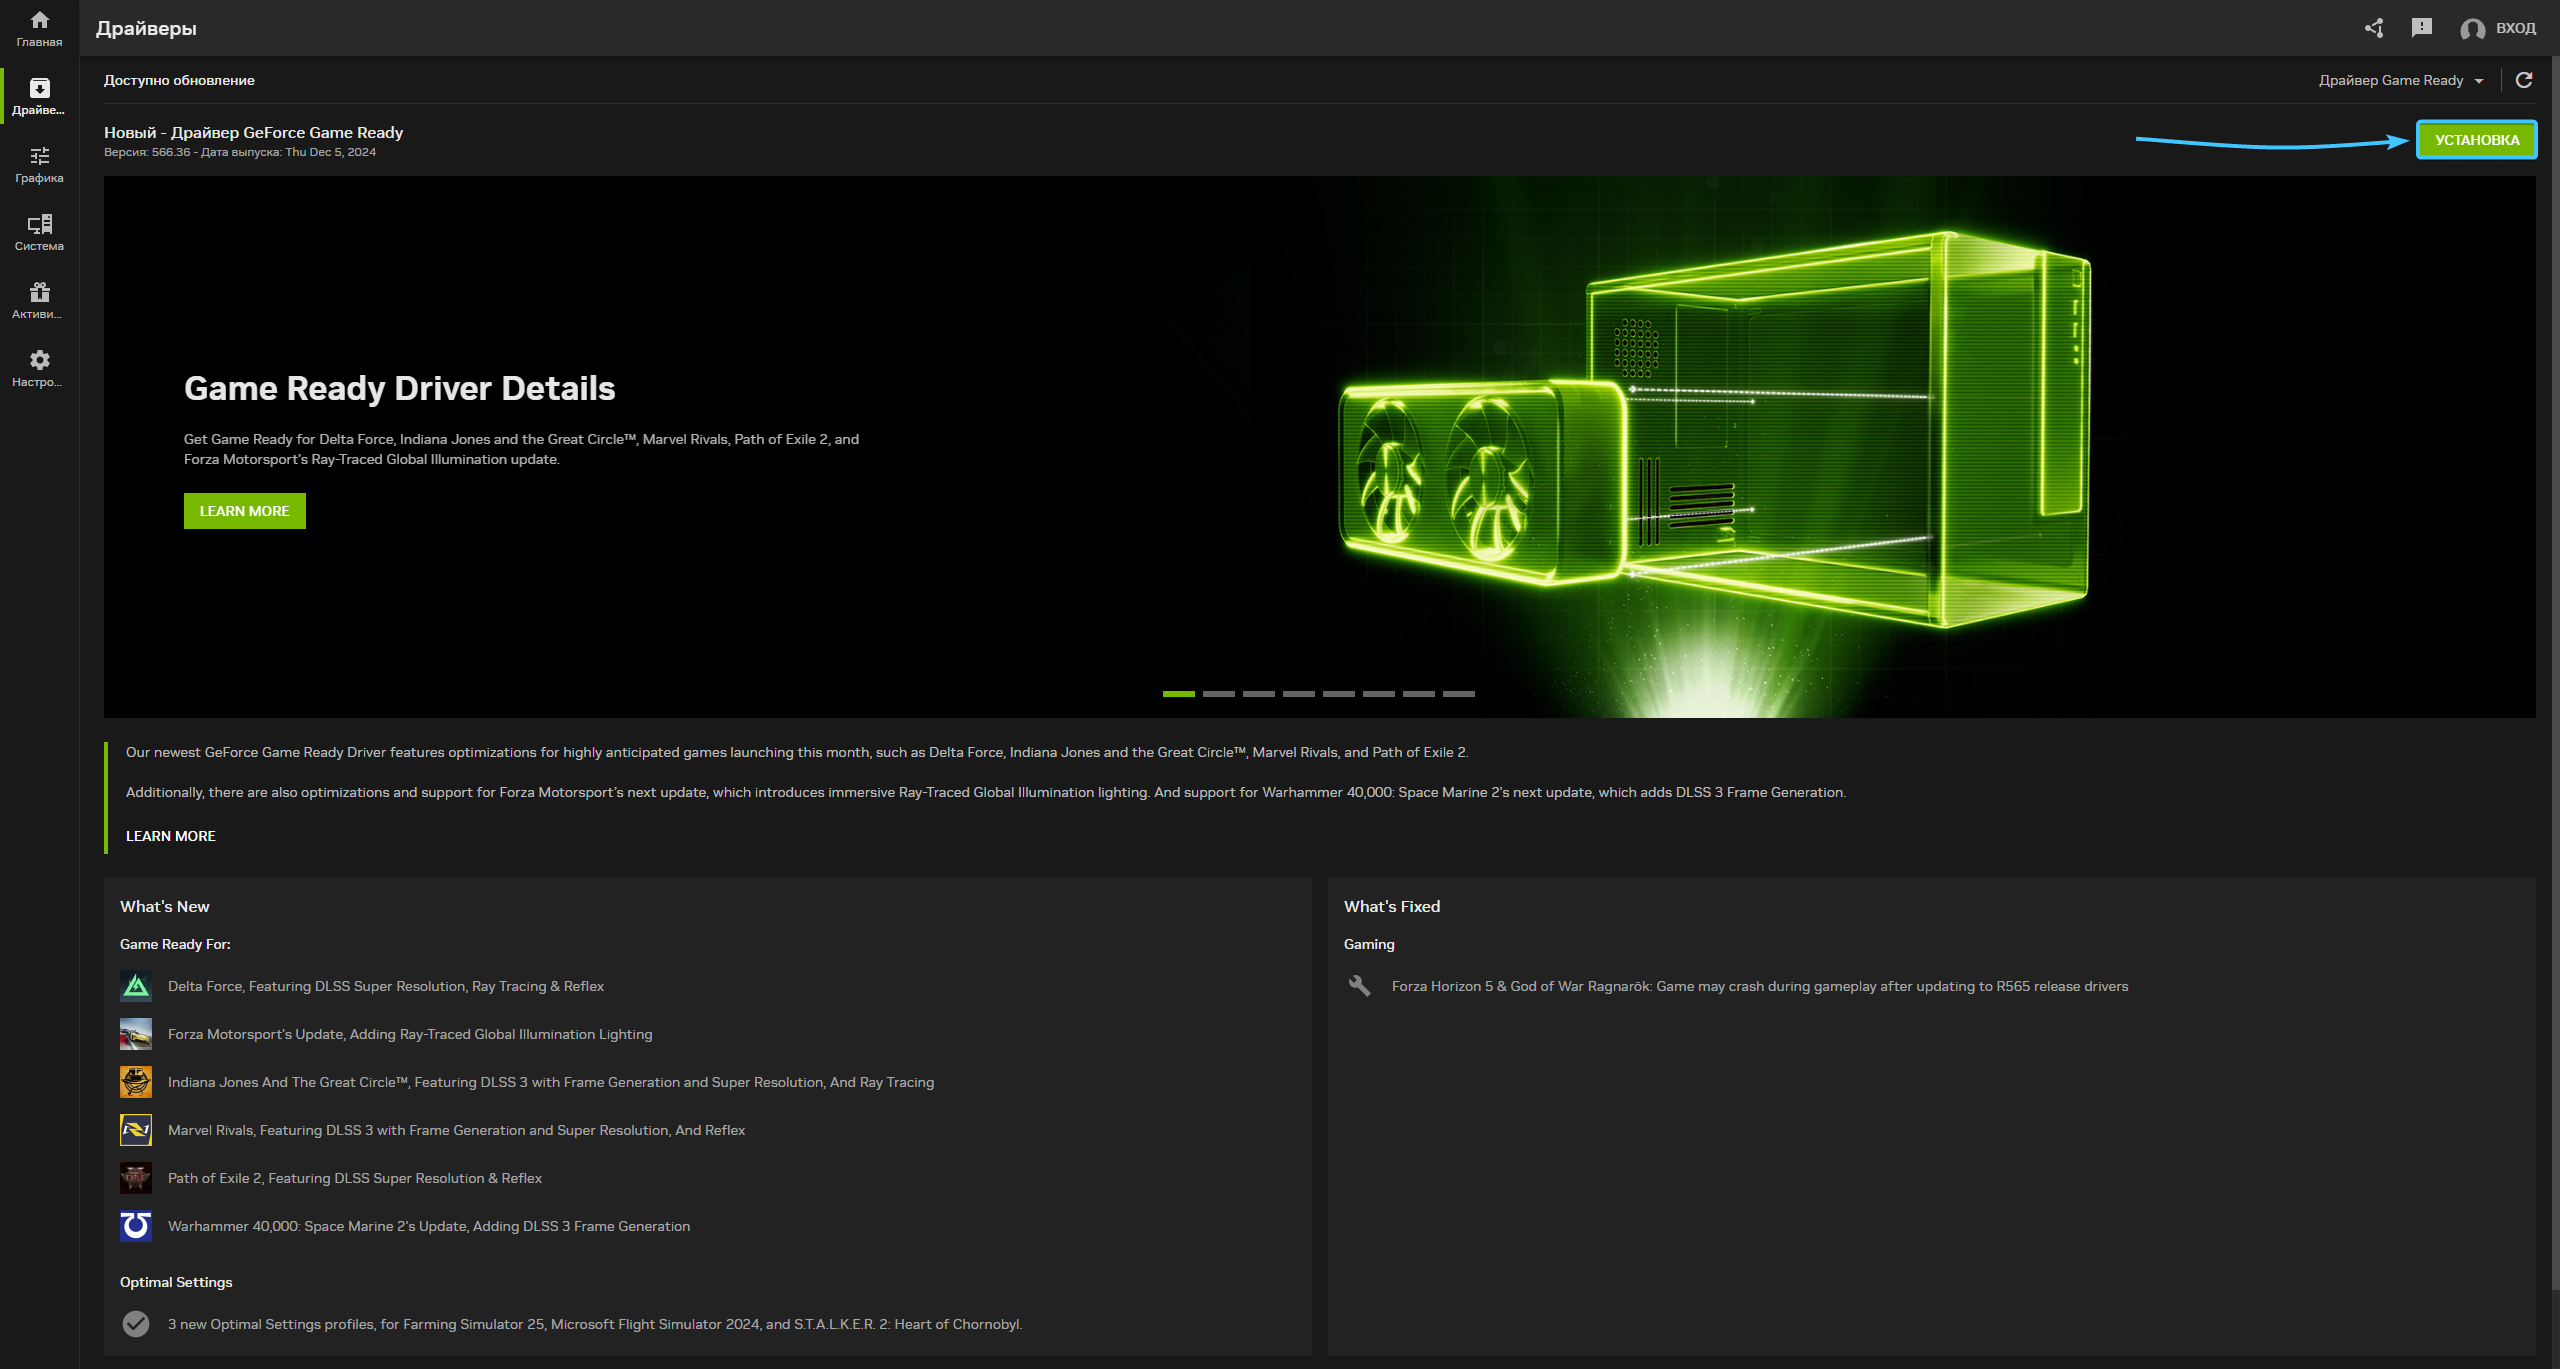Click Forza Horizon 5 crash fix text
The height and width of the screenshot is (1369, 2560).
pos(1760,986)
